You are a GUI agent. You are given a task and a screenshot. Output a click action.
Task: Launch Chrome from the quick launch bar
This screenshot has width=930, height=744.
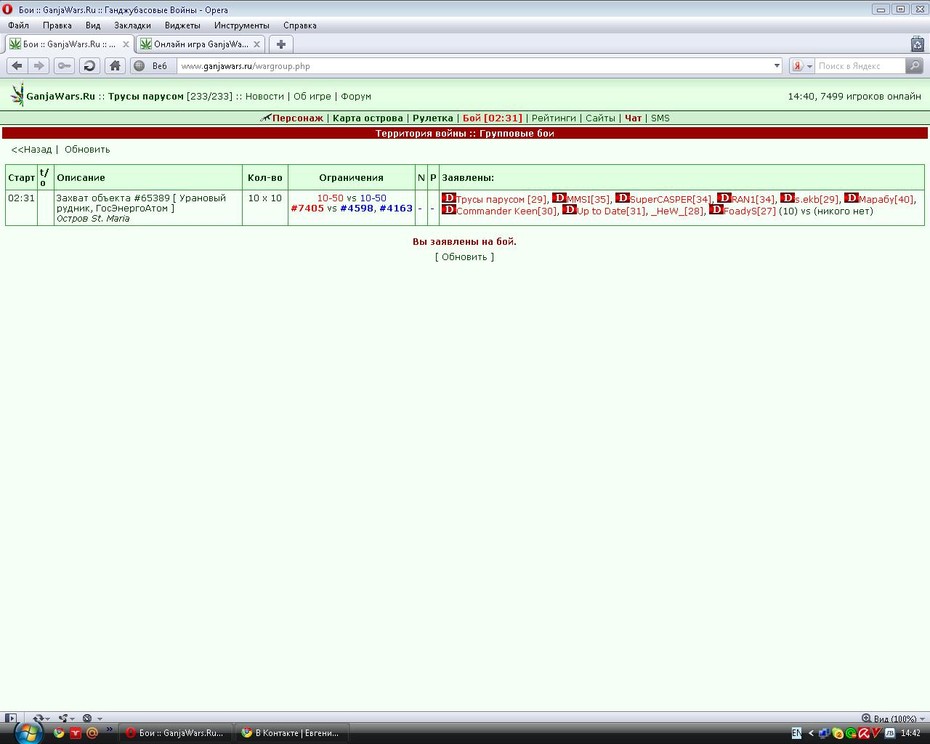pyautogui.click(x=59, y=733)
